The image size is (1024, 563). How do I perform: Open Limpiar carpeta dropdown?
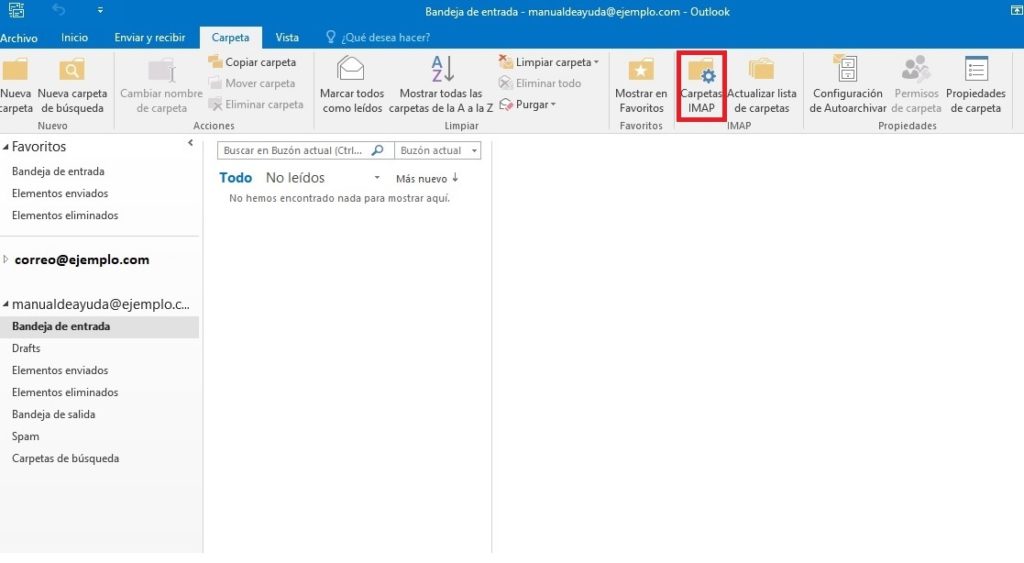tap(549, 62)
